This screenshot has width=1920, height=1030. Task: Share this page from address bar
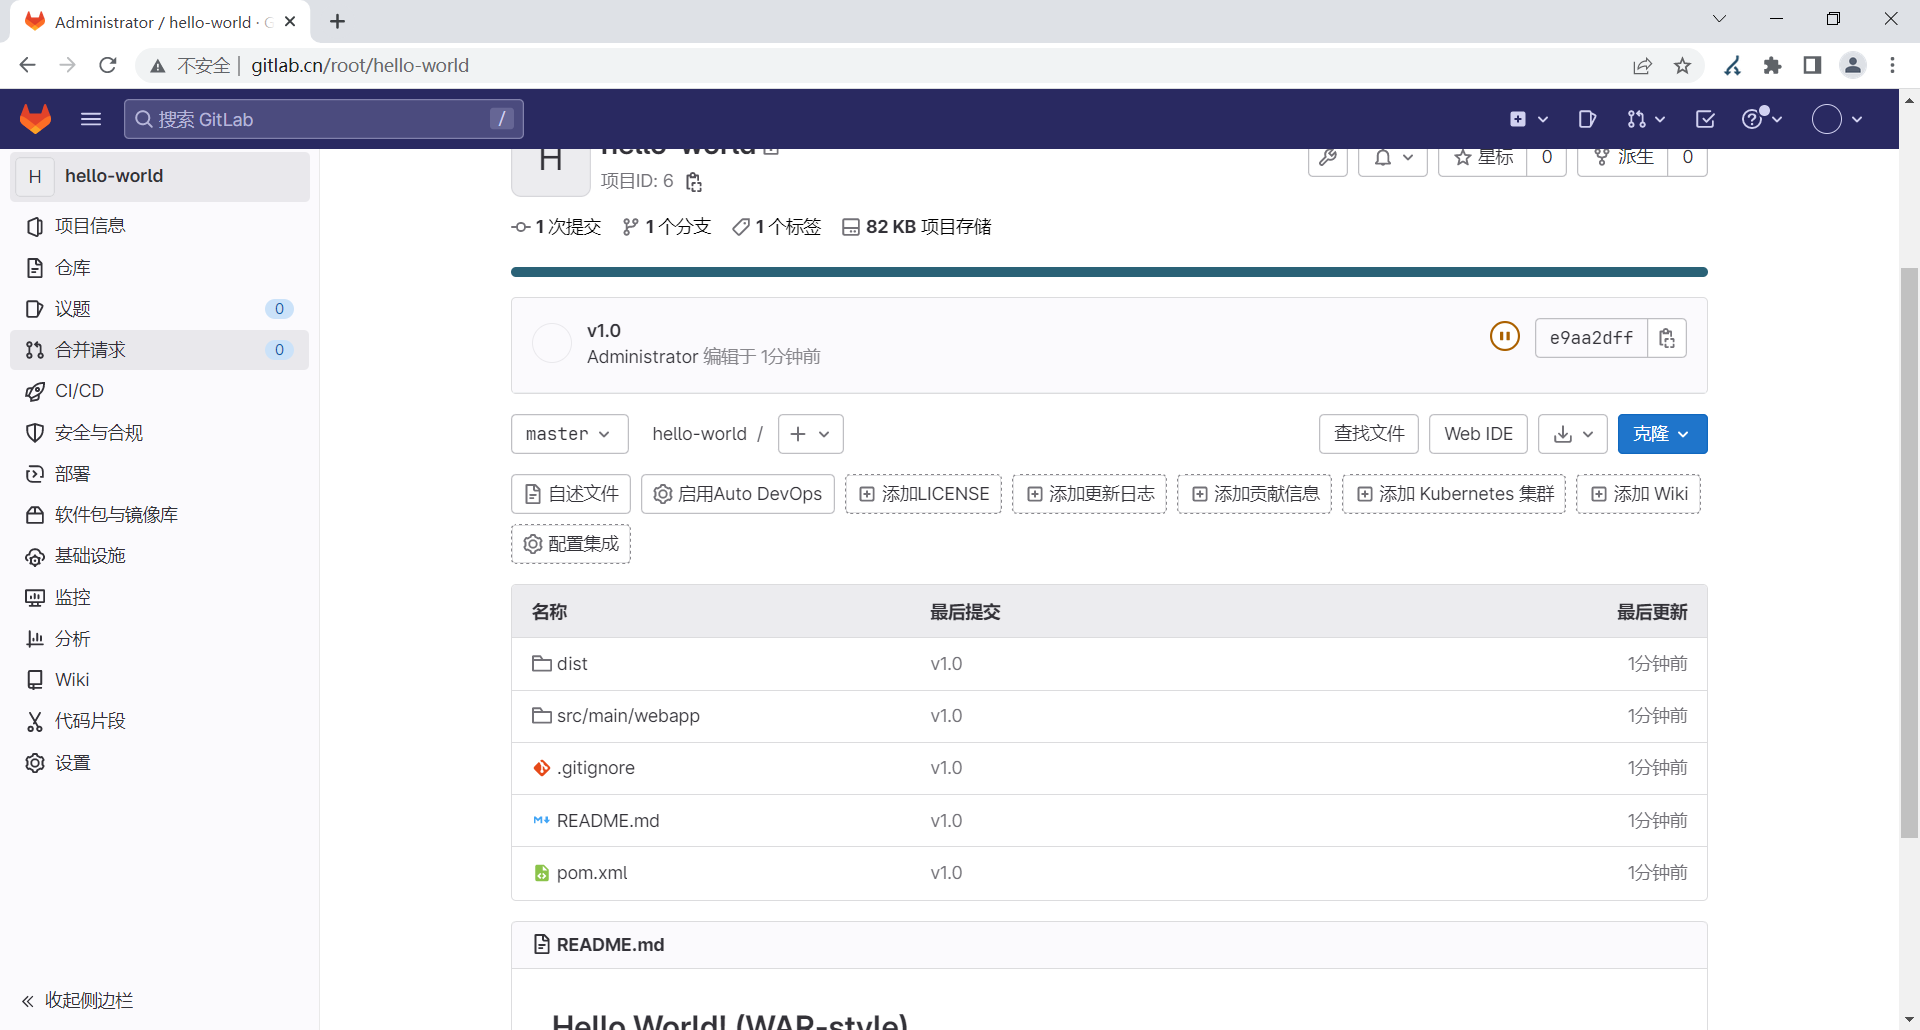pos(1642,65)
